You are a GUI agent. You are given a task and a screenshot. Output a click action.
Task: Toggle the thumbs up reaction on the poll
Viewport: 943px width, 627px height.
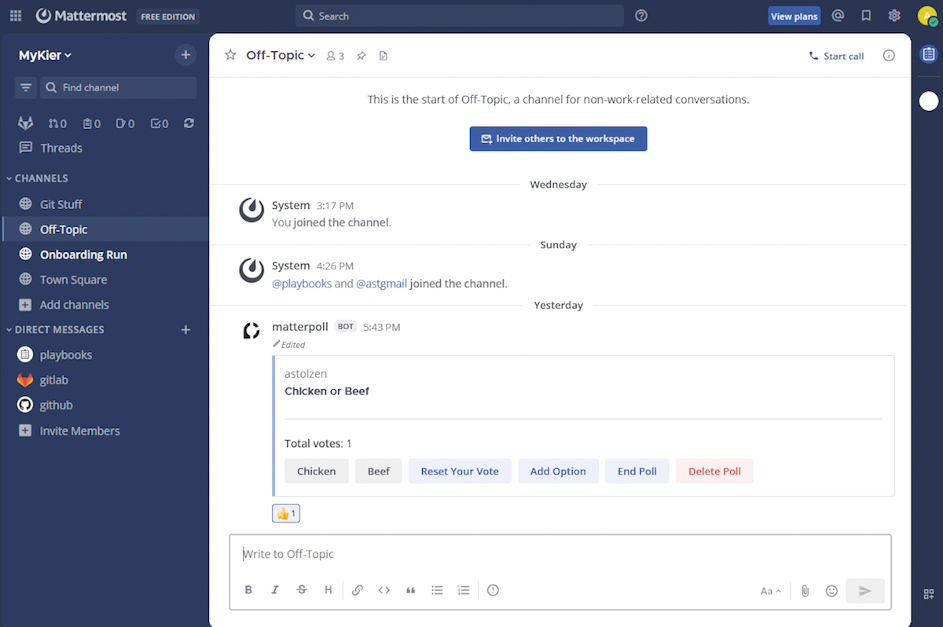tap(286, 514)
